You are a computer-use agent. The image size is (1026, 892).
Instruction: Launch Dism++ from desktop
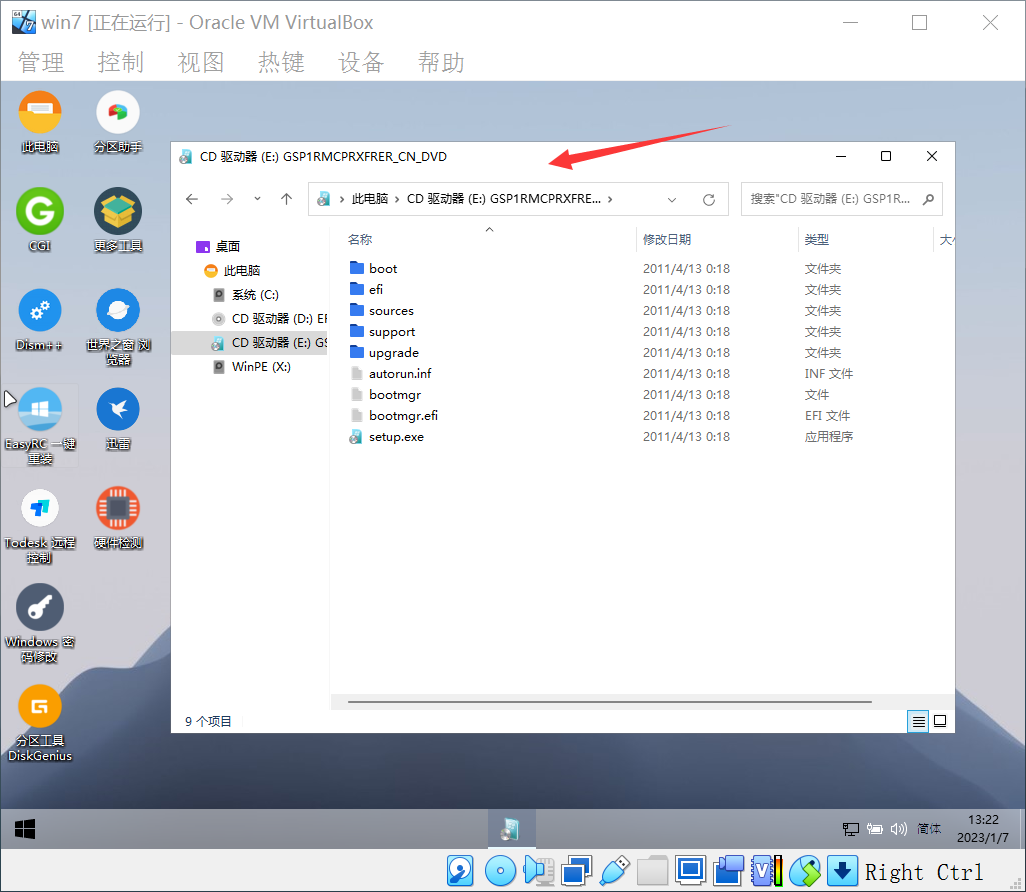40,319
